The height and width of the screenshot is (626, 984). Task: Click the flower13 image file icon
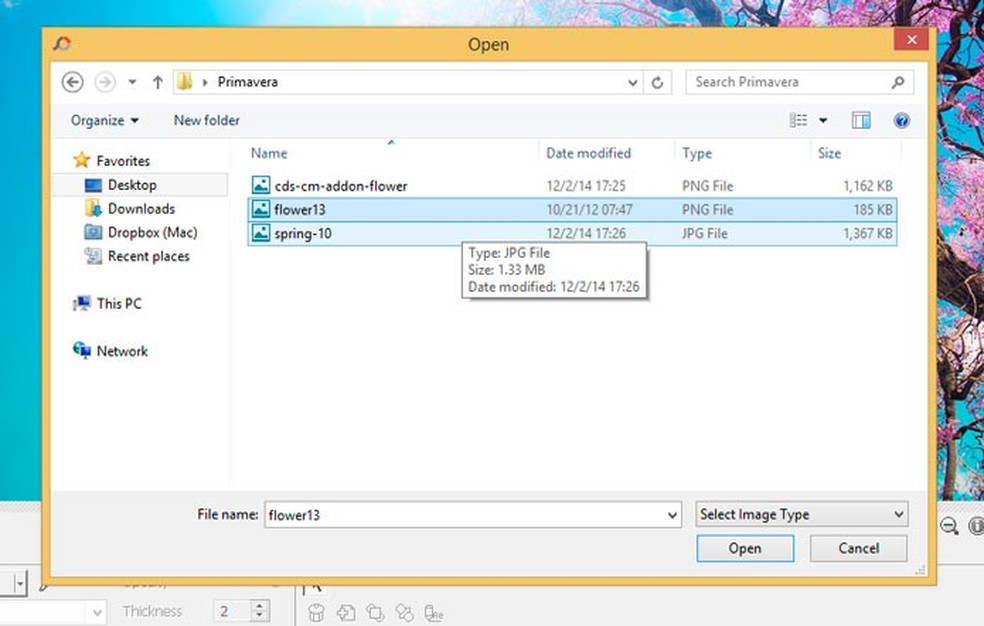260,209
